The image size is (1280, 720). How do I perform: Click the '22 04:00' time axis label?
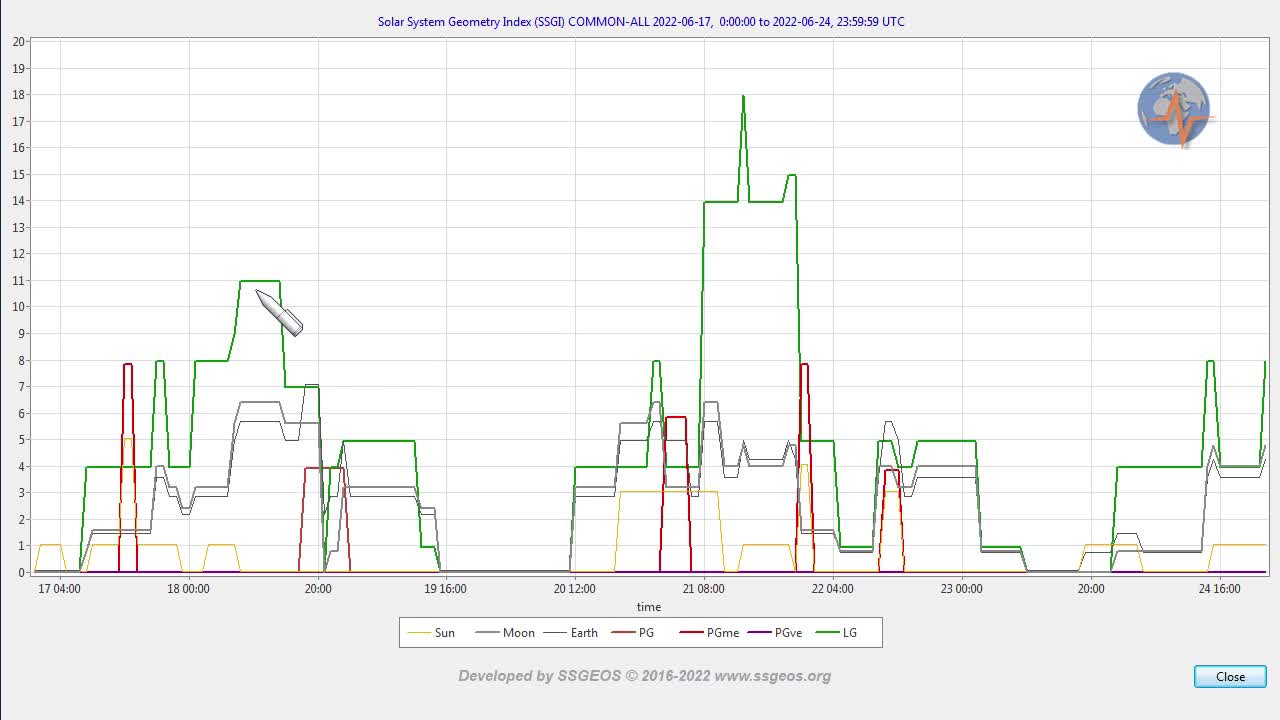833,589
